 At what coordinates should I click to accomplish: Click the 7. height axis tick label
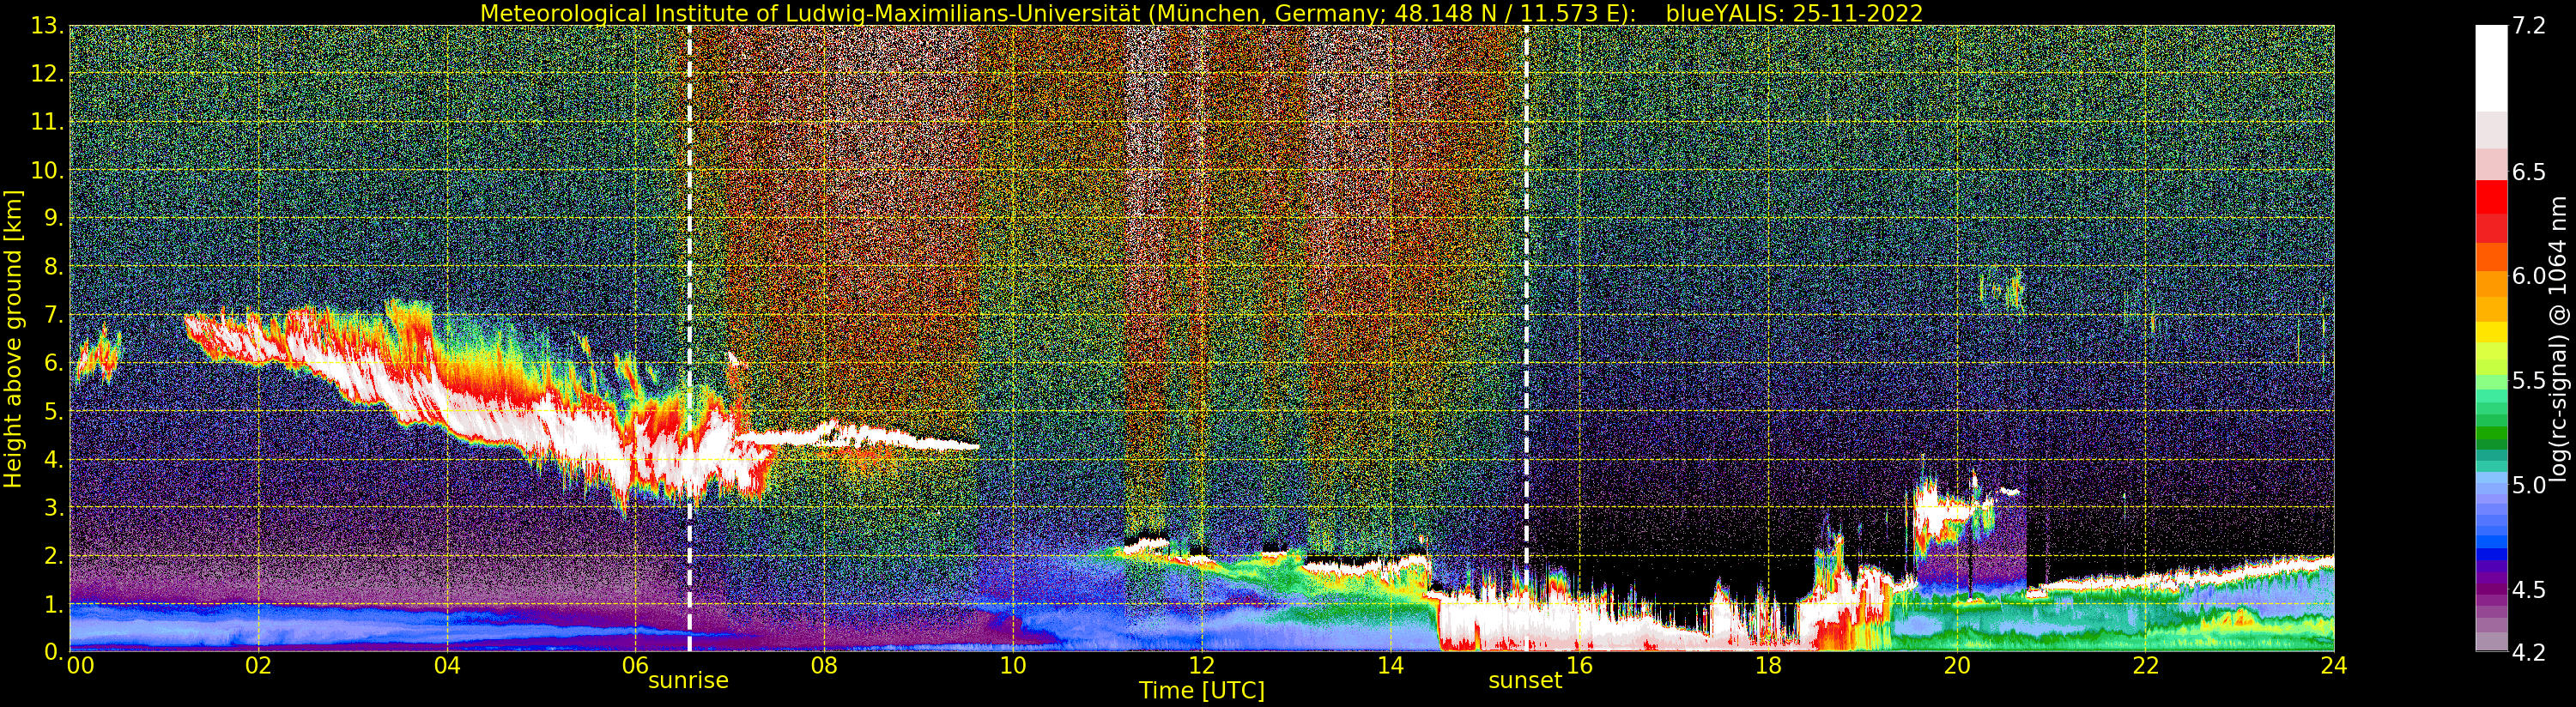[54, 315]
